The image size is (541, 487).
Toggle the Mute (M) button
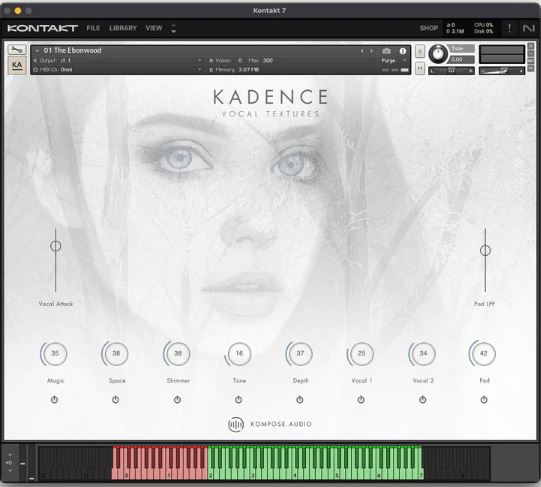point(420,68)
